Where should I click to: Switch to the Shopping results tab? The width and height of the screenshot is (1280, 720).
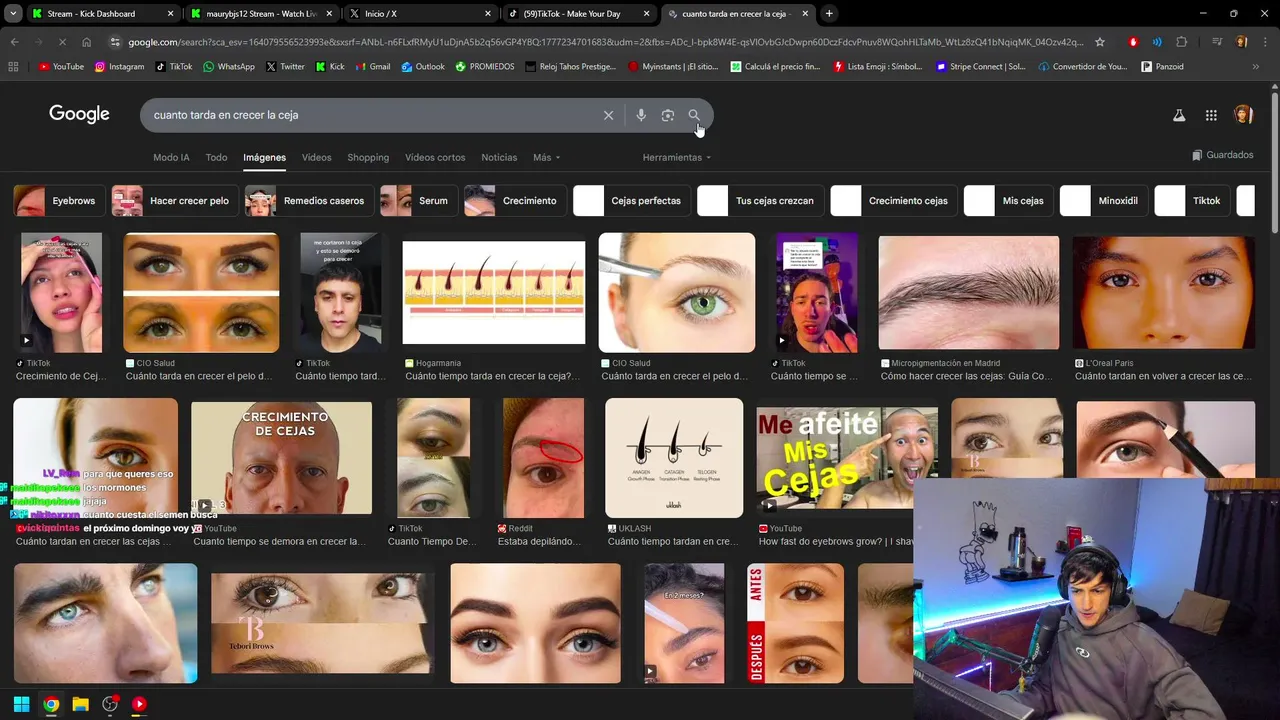[368, 157]
